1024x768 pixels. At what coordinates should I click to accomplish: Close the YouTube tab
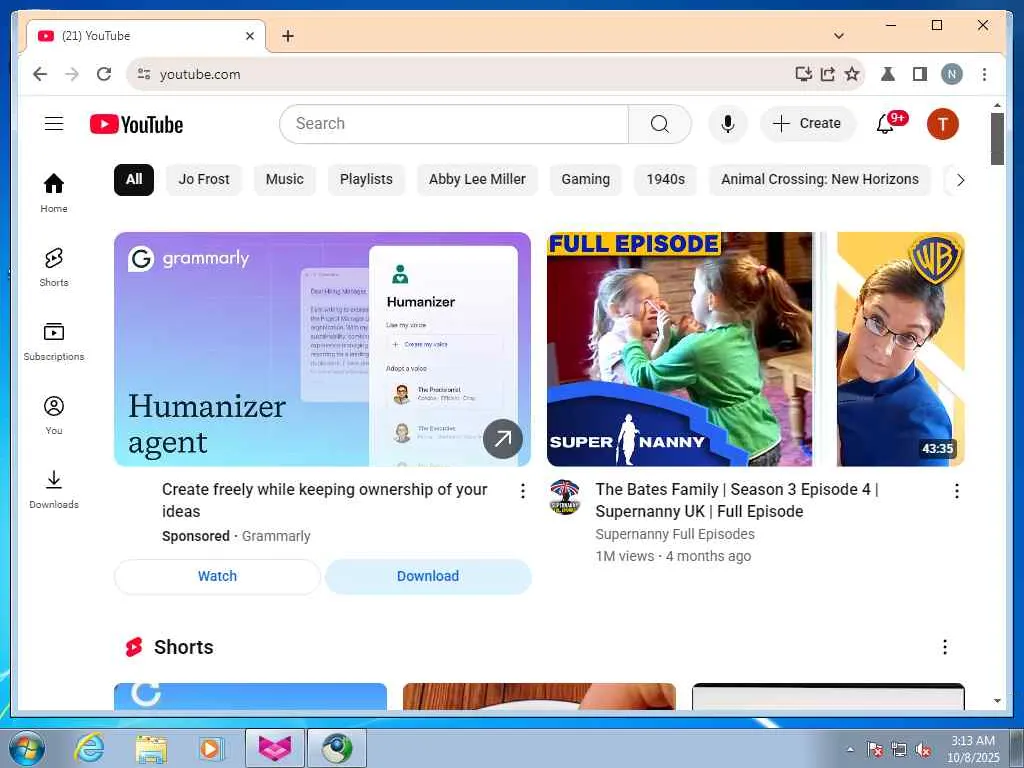[x=249, y=36]
